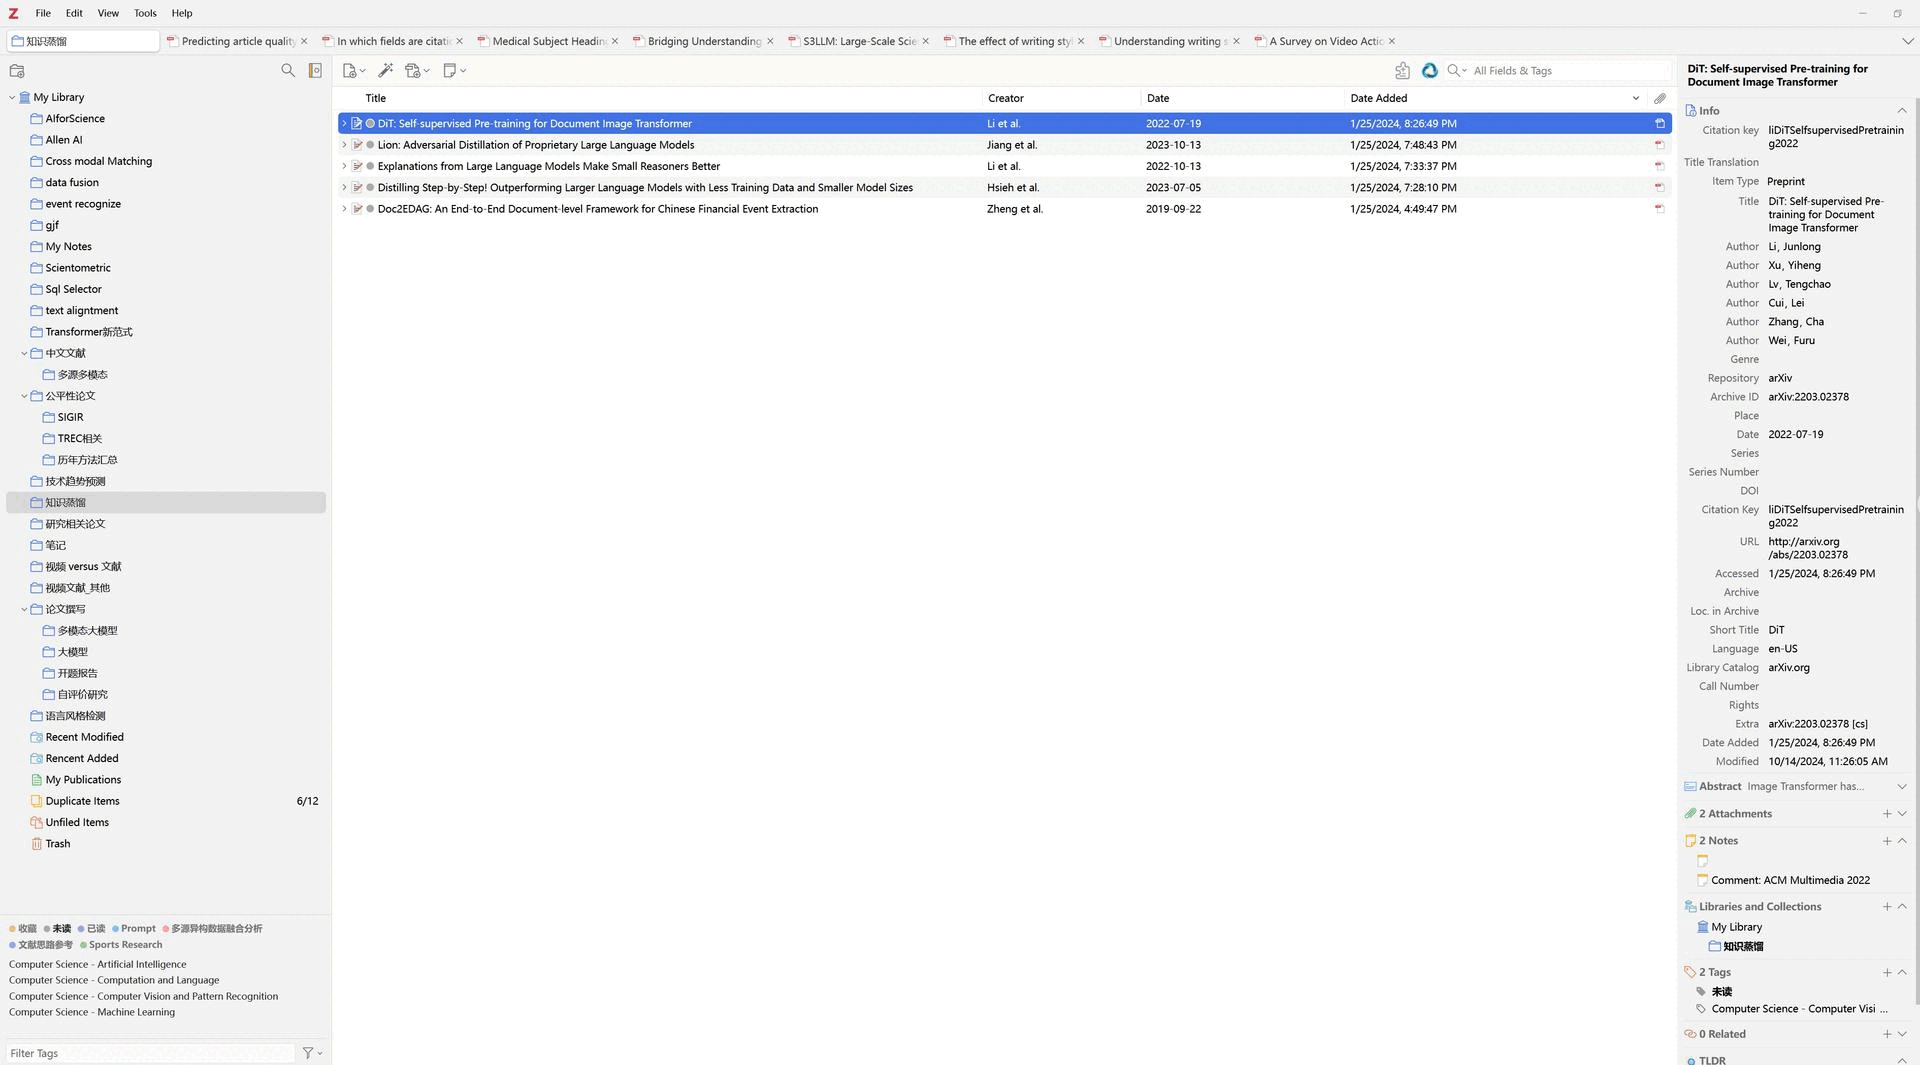Toggle the Sports Research tag filter
Image resolution: width=1920 pixels, height=1066 pixels.
point(121,946)
